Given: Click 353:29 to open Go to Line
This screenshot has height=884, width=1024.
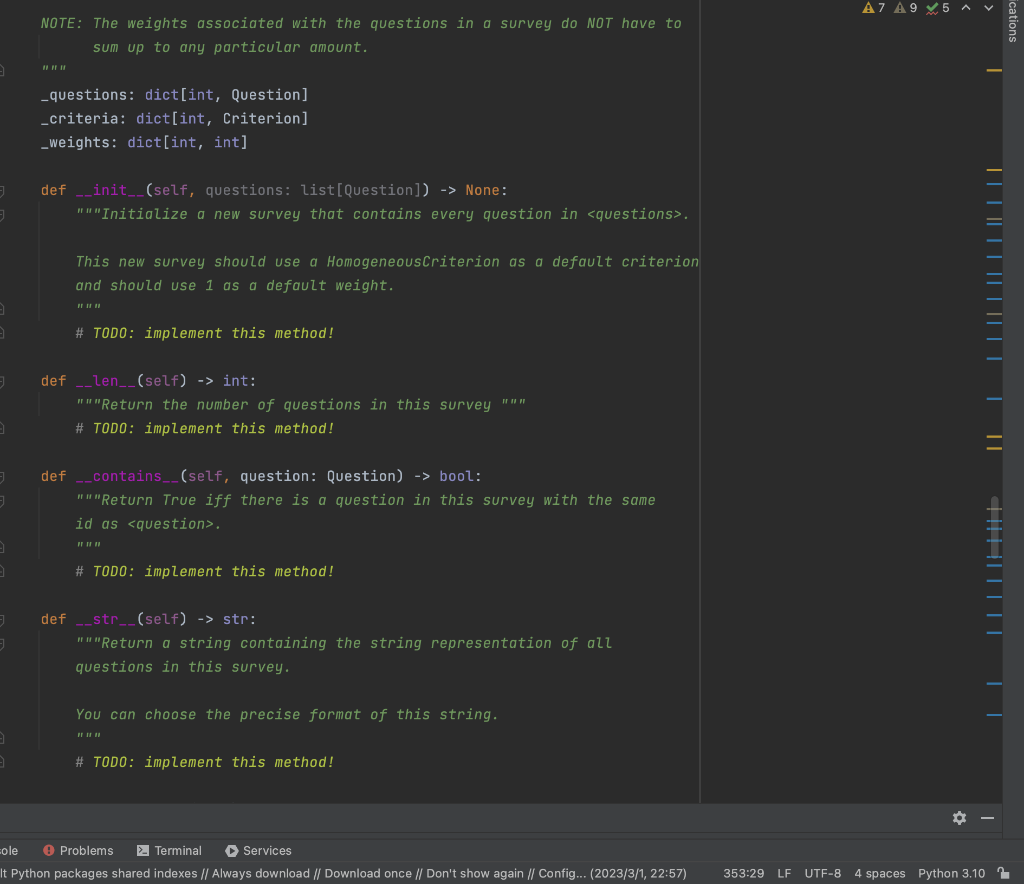Looking at the screenshot, I should click(745, 872).
